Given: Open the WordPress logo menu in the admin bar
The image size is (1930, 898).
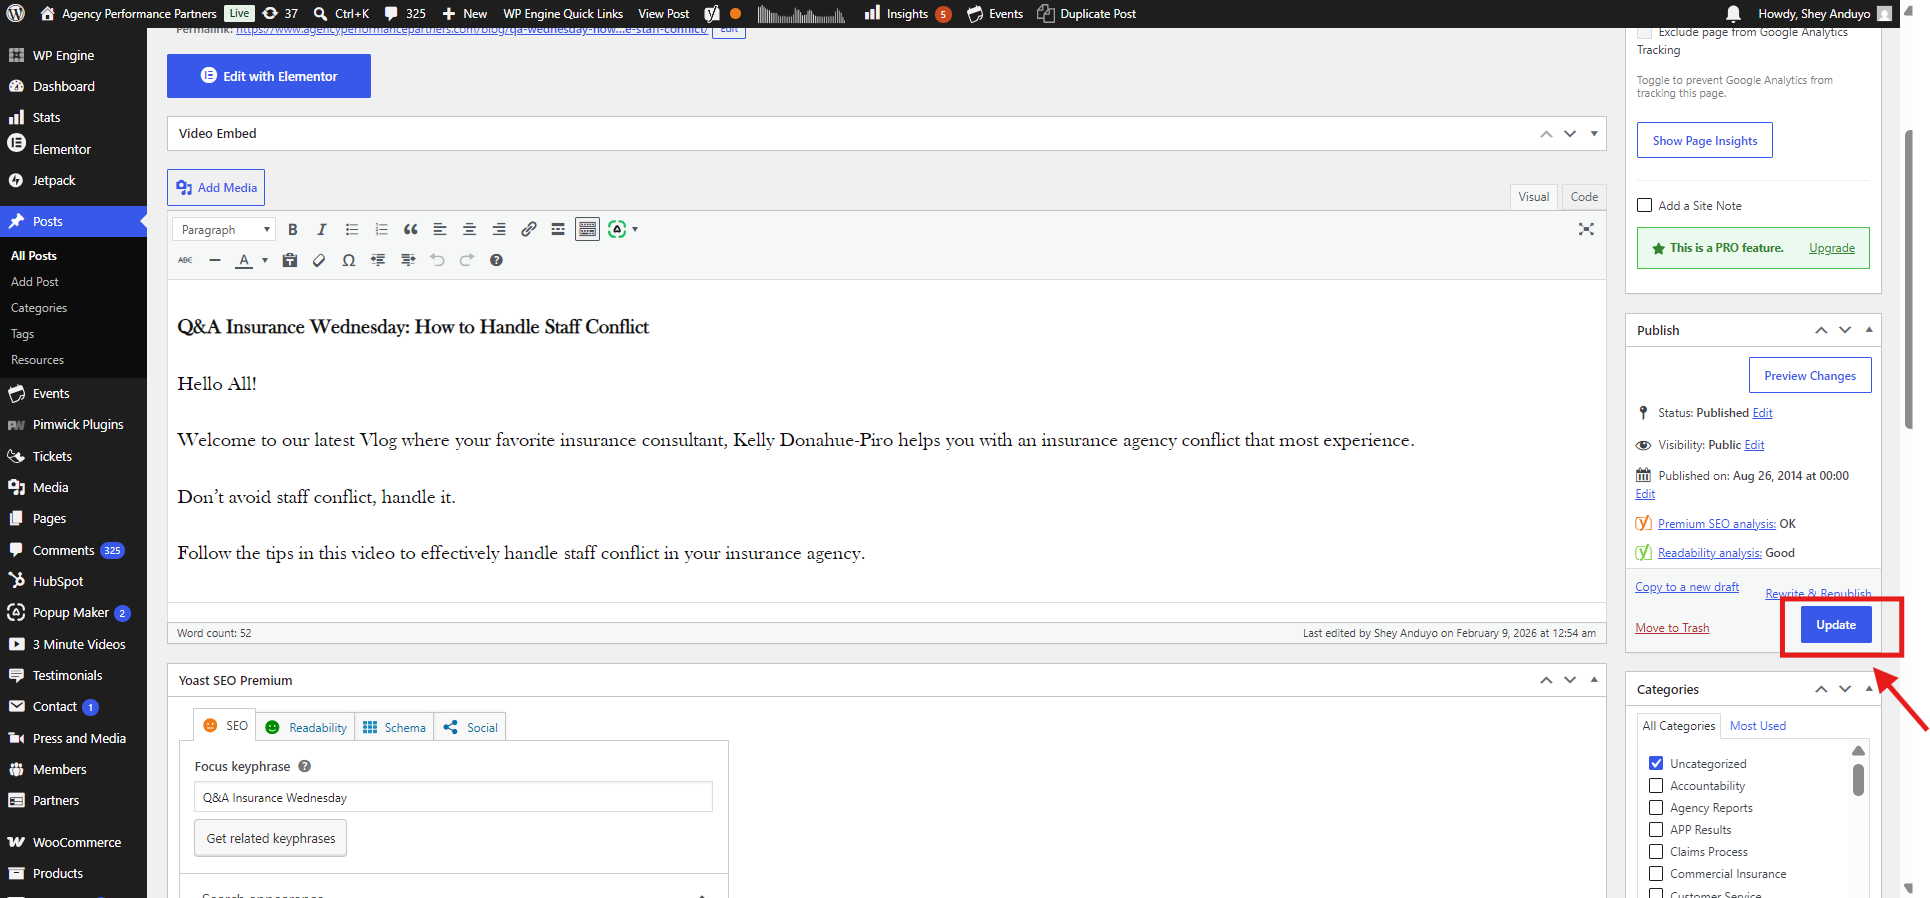Looking at the screenshot, I should pyautogui.click(x=16, y=14).
